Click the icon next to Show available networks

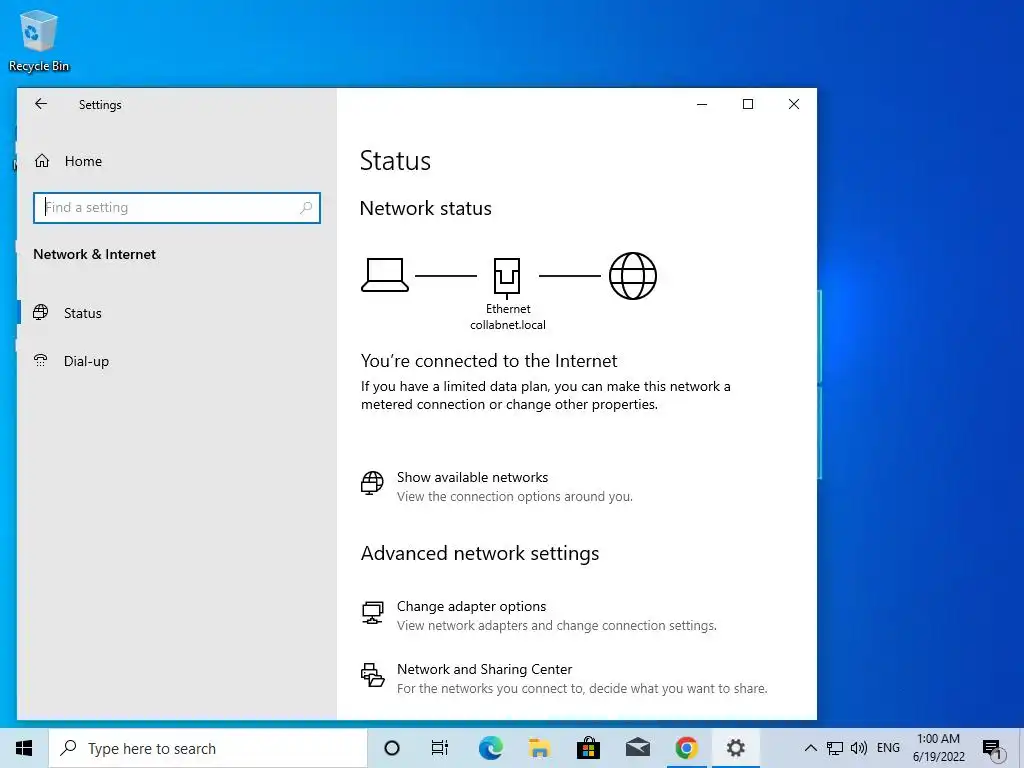click(372, 483)
